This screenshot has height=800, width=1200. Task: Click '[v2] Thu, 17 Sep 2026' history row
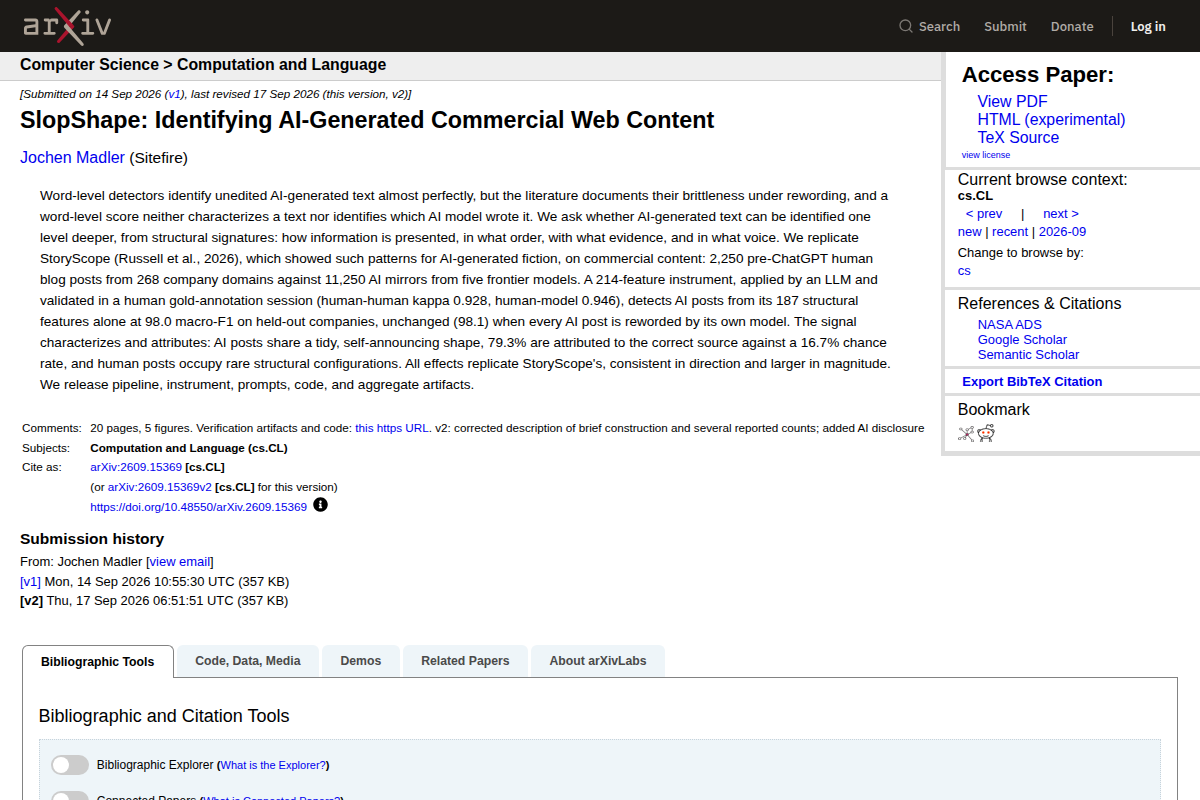coord(154,601)
